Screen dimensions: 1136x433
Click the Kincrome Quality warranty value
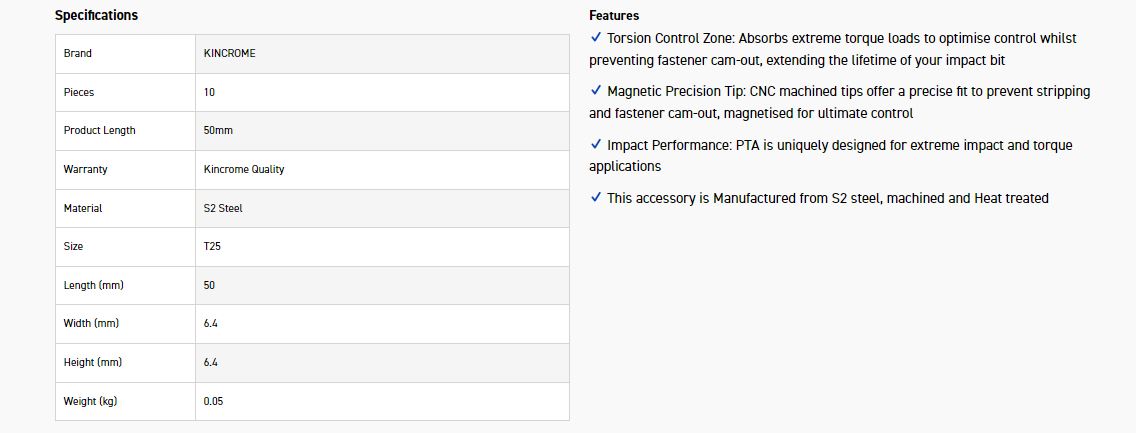(x=244, y=169)
